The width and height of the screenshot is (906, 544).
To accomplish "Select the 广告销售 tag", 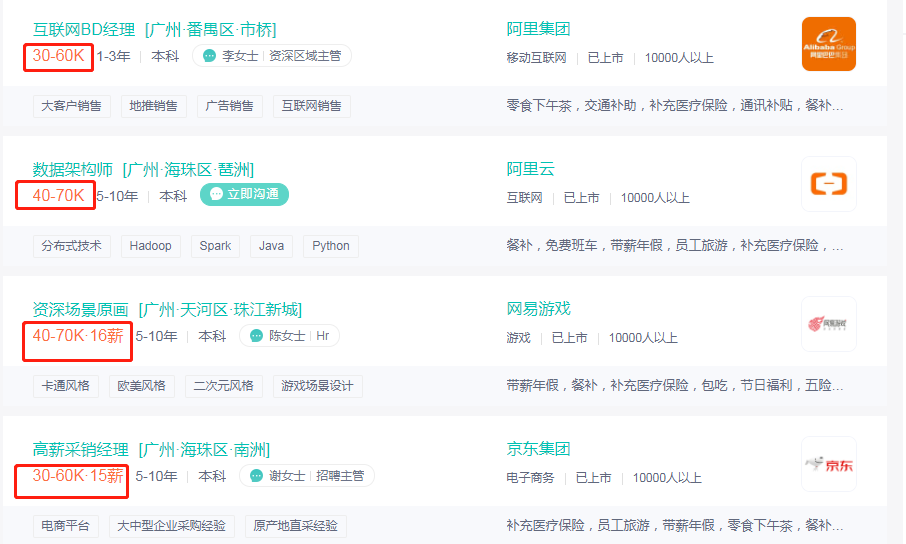I will click(x=229, y=106).
